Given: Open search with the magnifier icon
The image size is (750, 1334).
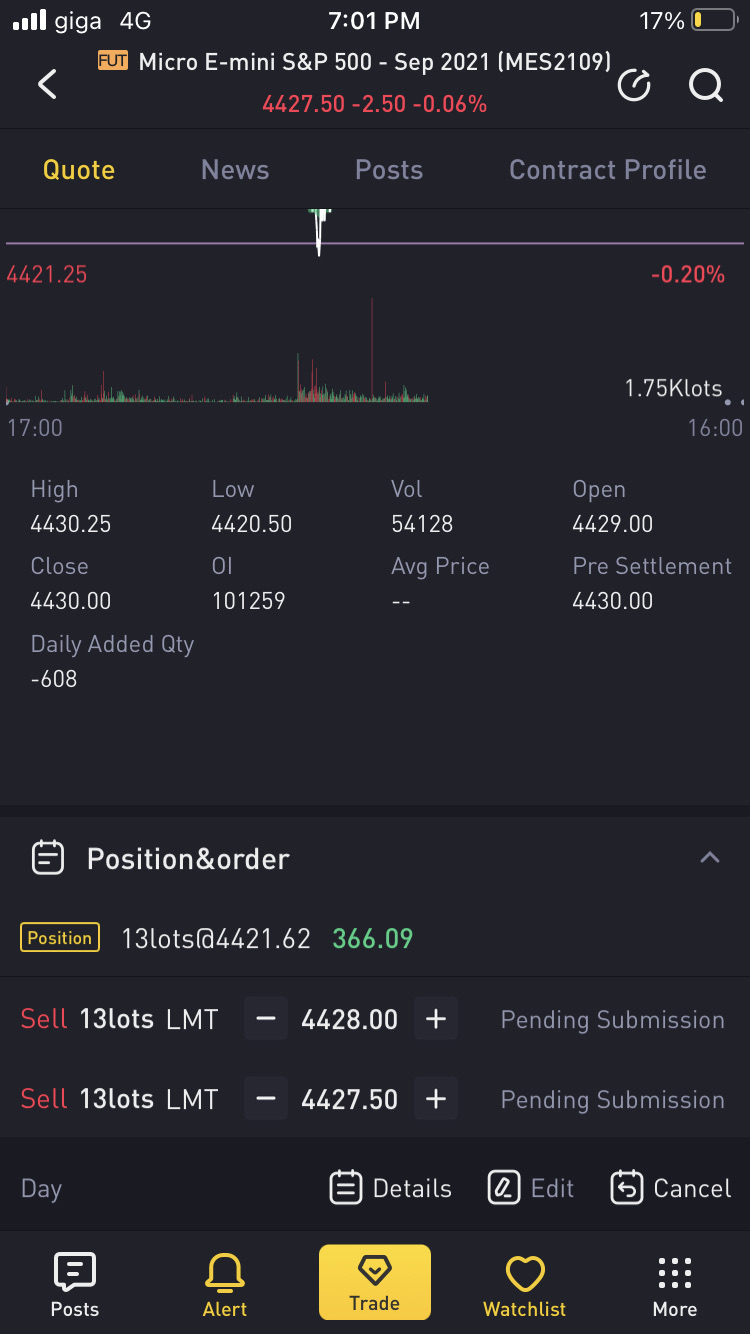Looking at the screenshot, I should 706,86.
